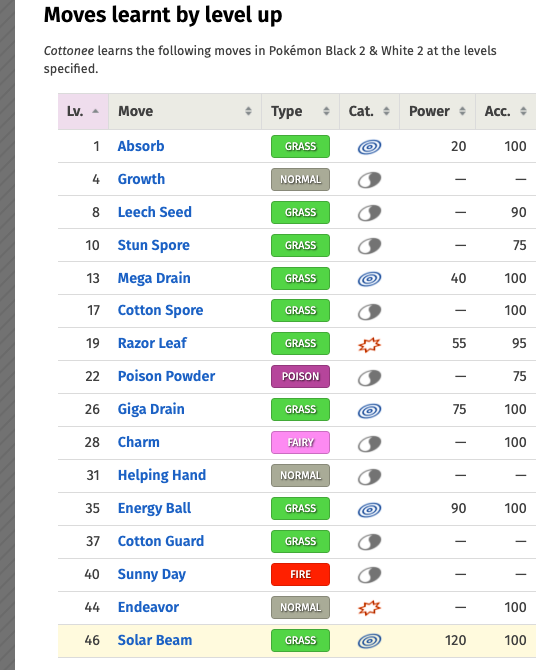Image resolution: width=557 pixels, height=670 pixels.
Task: Click the status category icon for Cotton Guard
Action: (369, 542)
